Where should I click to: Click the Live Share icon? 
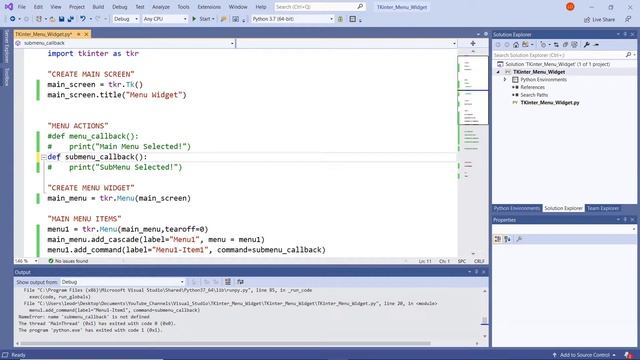point(587,19)
